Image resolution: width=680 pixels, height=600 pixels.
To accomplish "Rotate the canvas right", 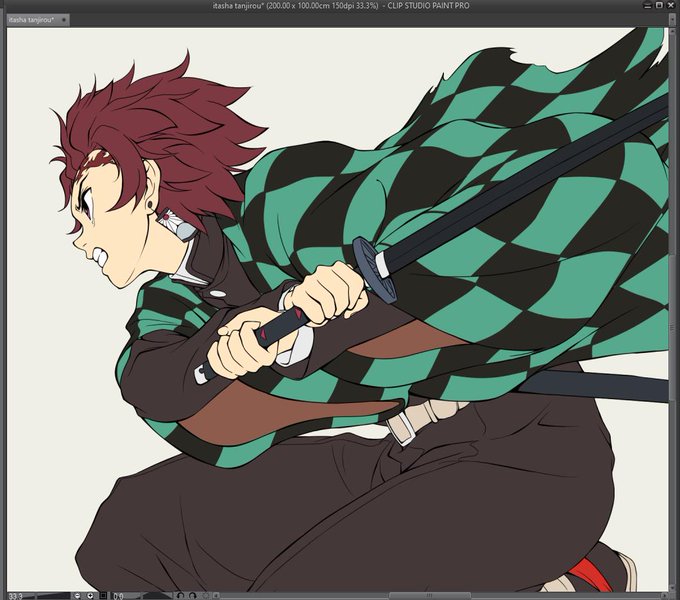I will point(193,596).
